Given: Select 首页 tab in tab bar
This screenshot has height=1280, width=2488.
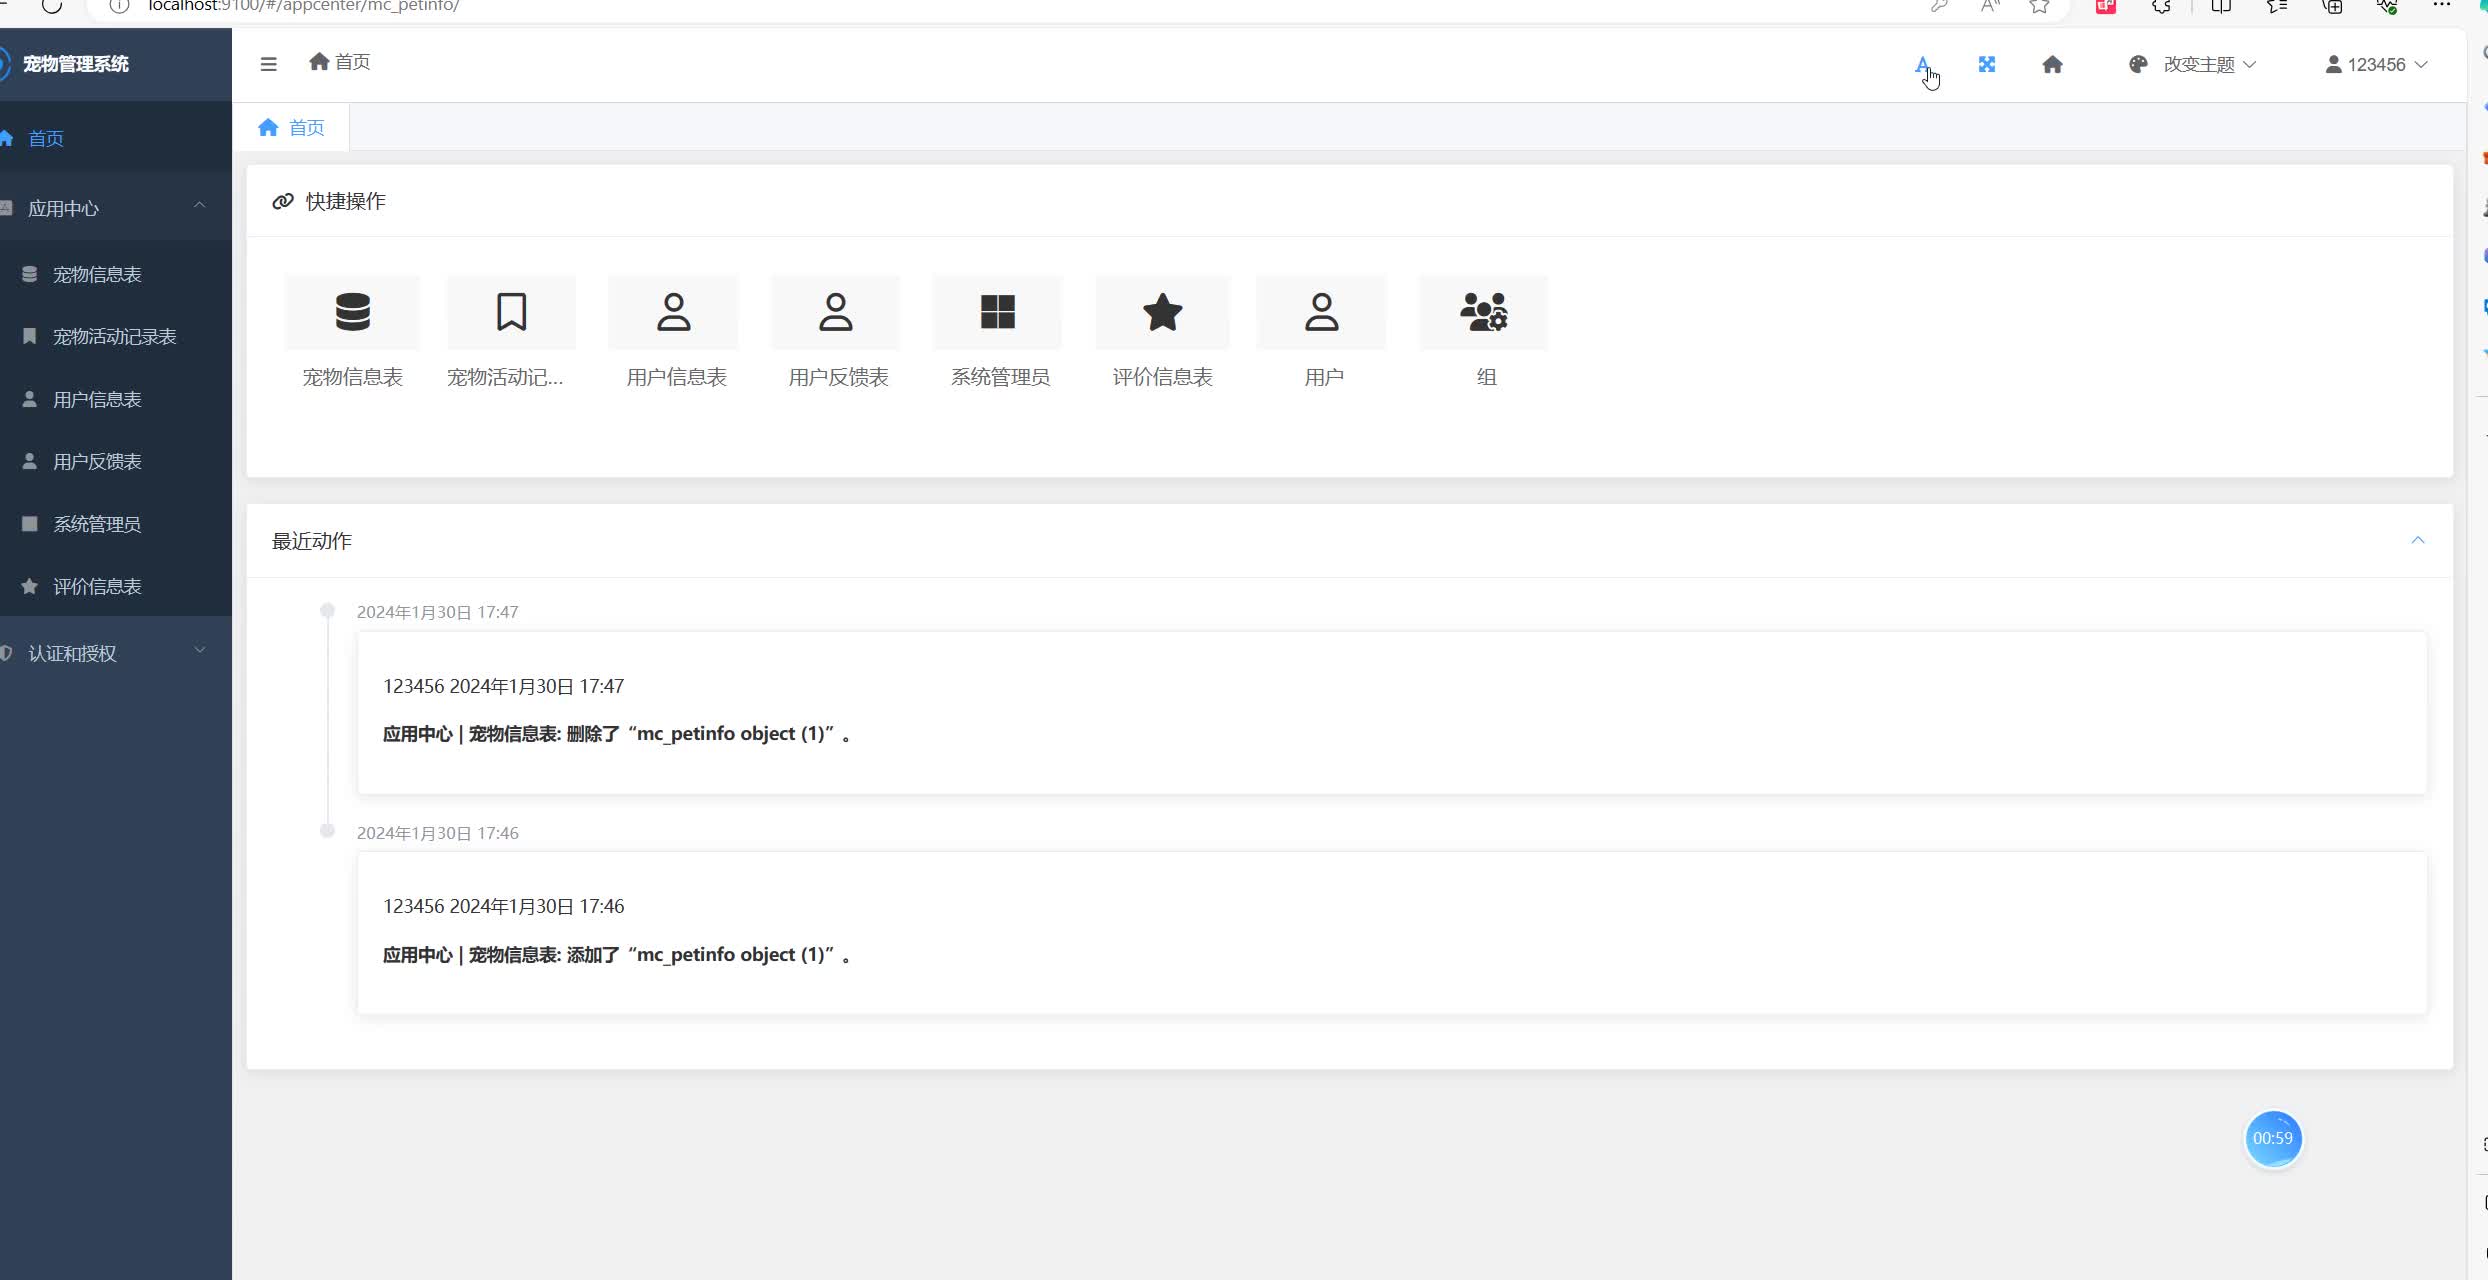Looking at the screenshot, I should pyautogui.click(x=292, y=128).
